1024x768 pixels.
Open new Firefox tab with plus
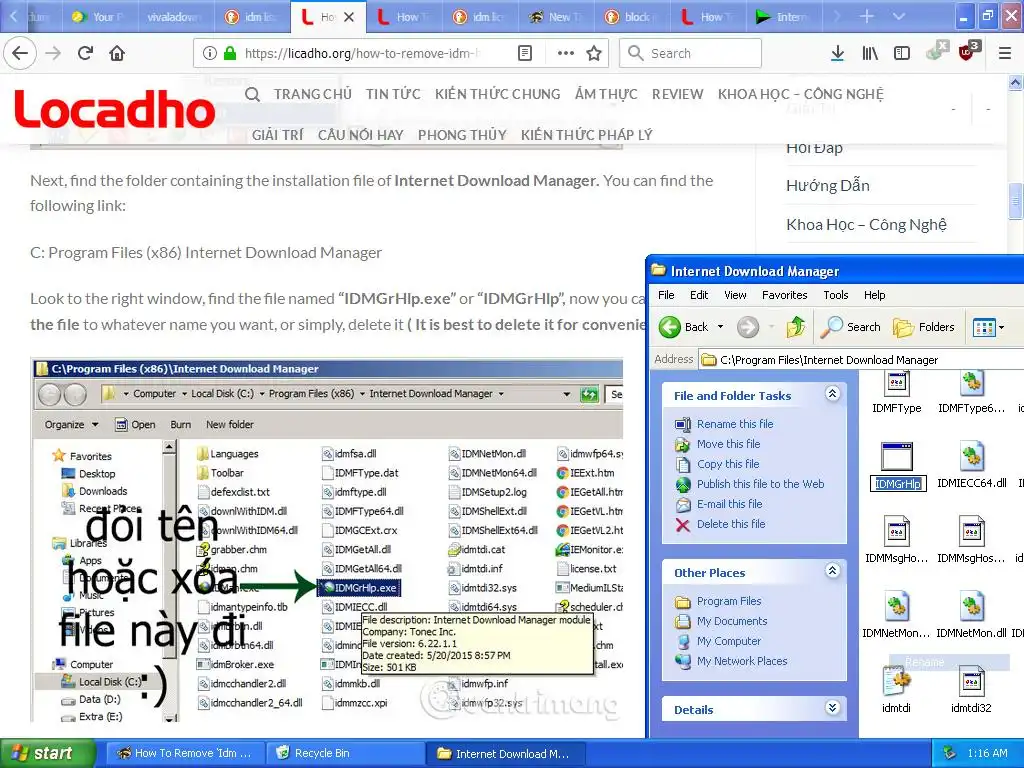click(867, 16)
